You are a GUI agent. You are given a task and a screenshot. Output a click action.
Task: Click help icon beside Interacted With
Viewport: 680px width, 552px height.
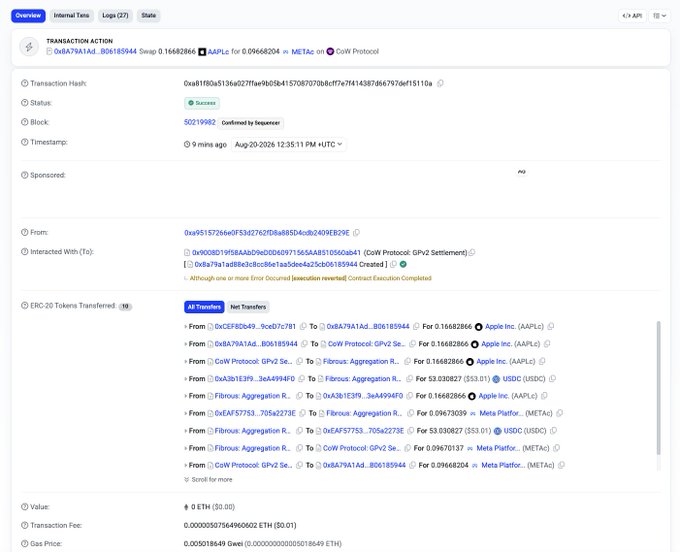coord(25,252)
